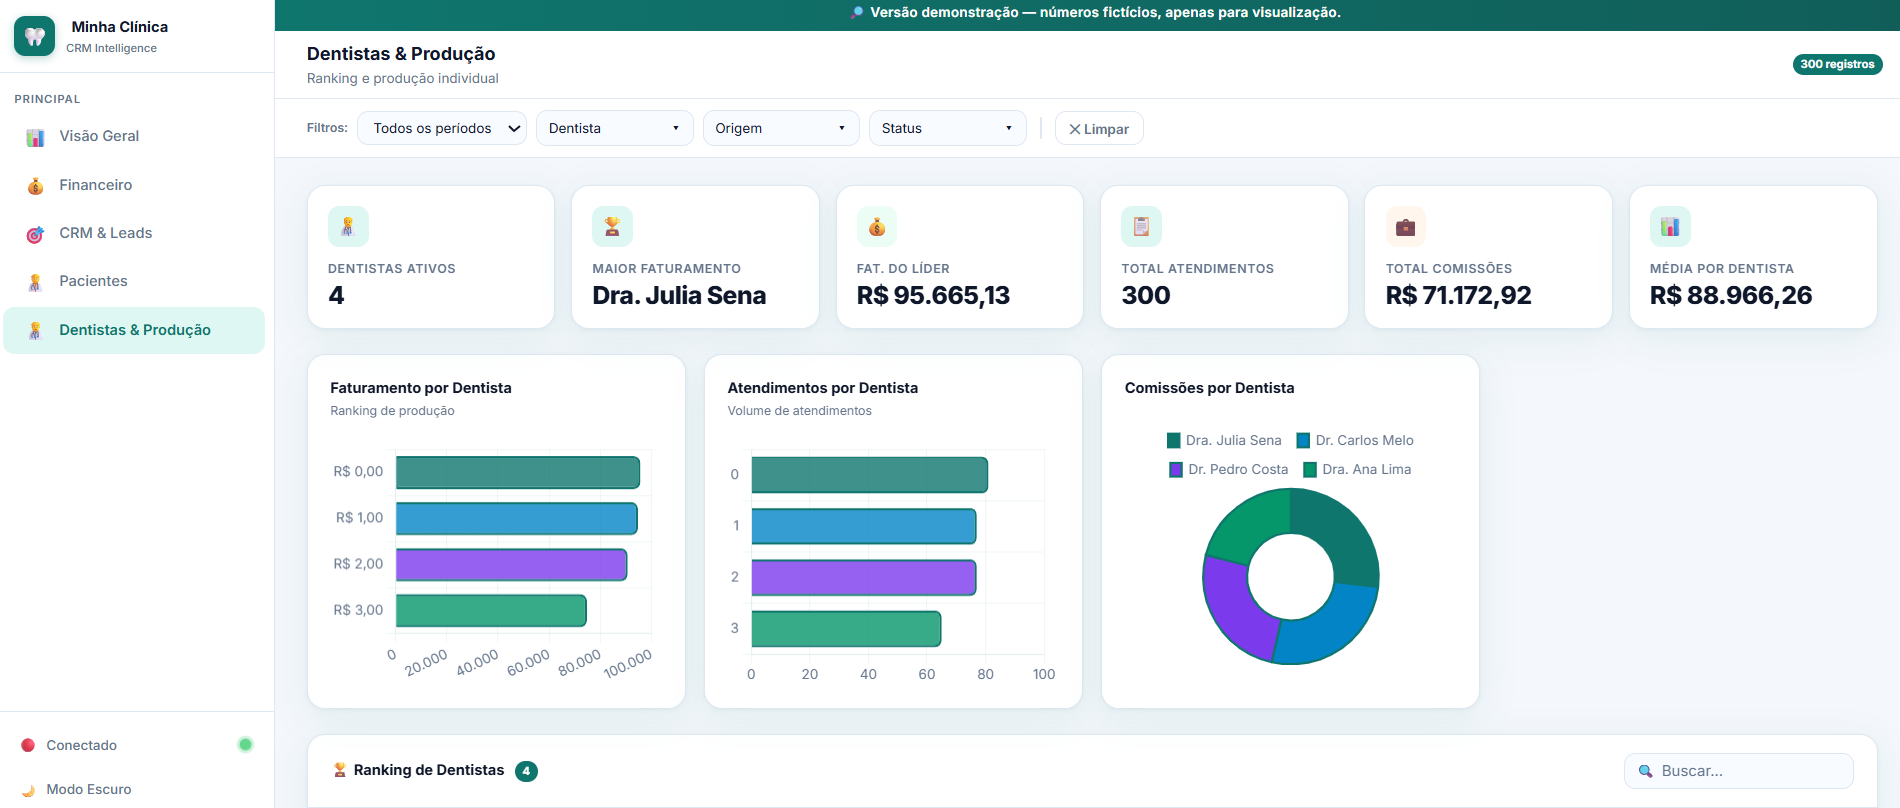Click the blue bar in Atendimentos chart
The image size is (1900, 808).
point(864,527)
